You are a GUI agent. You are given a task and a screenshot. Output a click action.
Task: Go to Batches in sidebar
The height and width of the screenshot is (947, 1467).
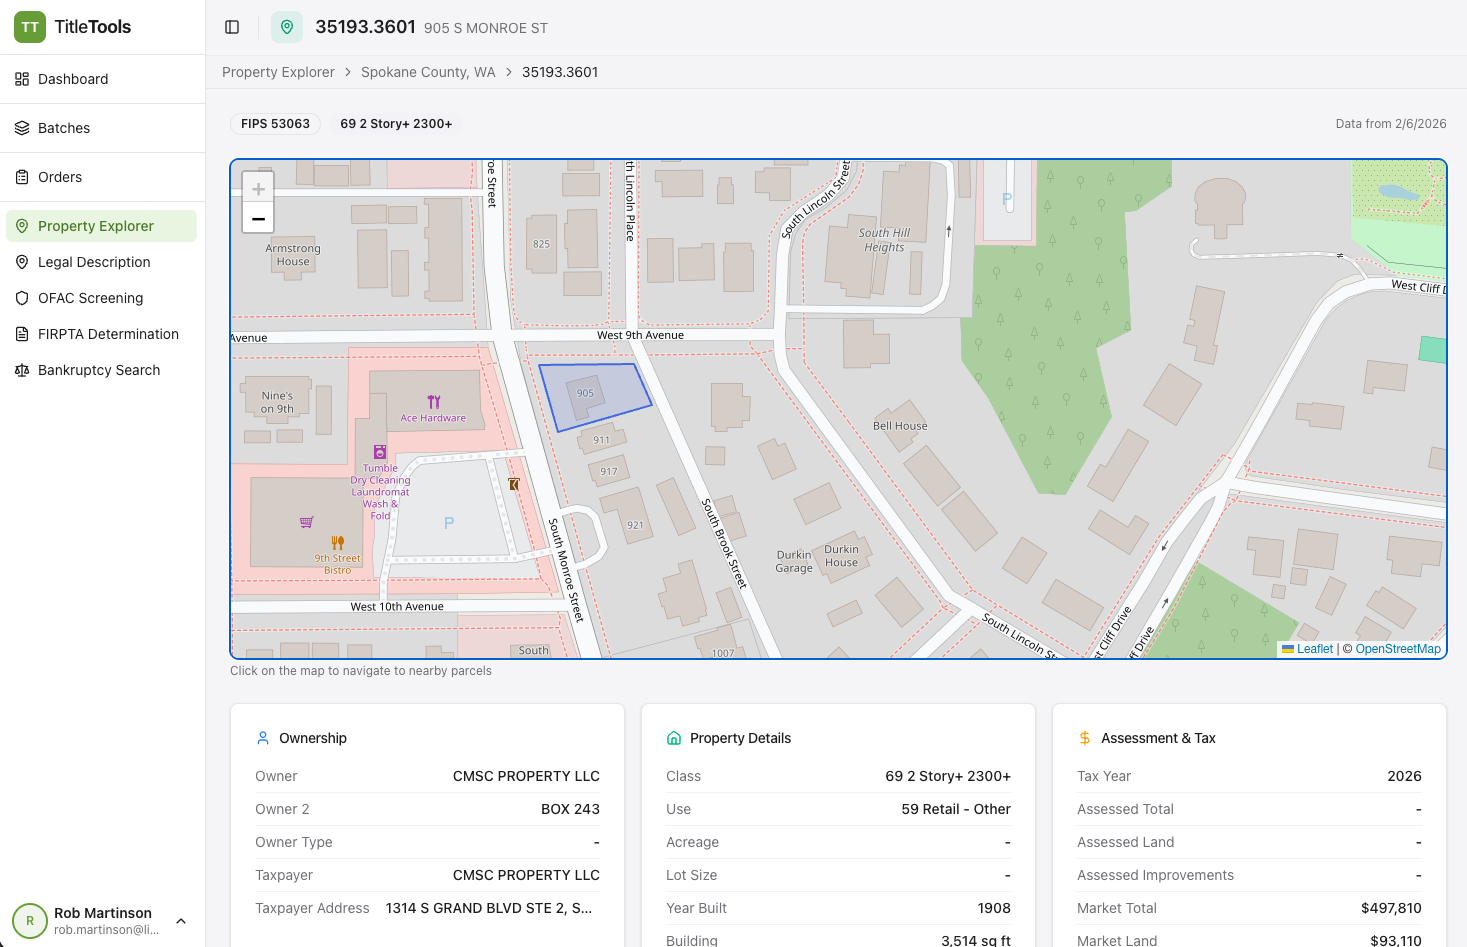coord(64,128)
